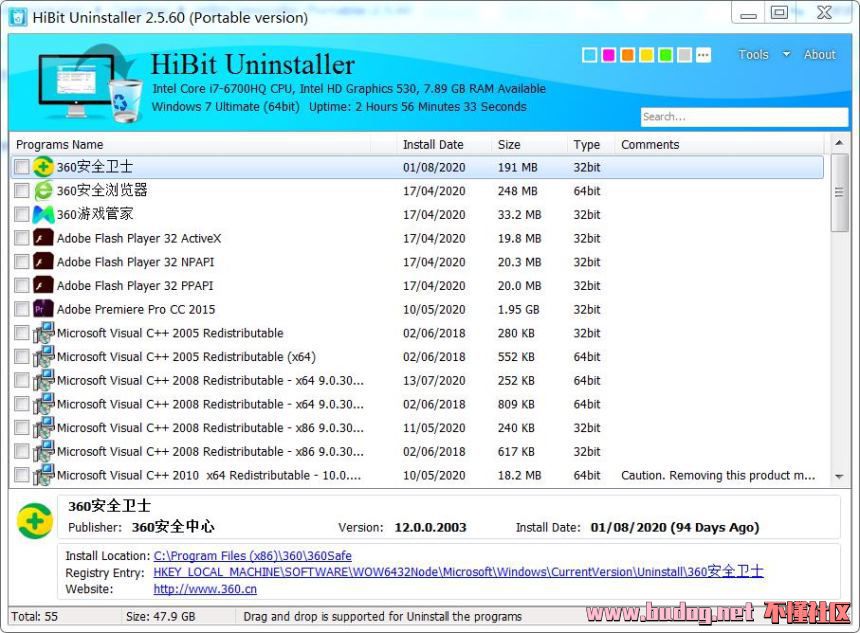Select checkbox for Adobe Premiere Pro CC 2015
860x633 pixels.
[21, 309]
